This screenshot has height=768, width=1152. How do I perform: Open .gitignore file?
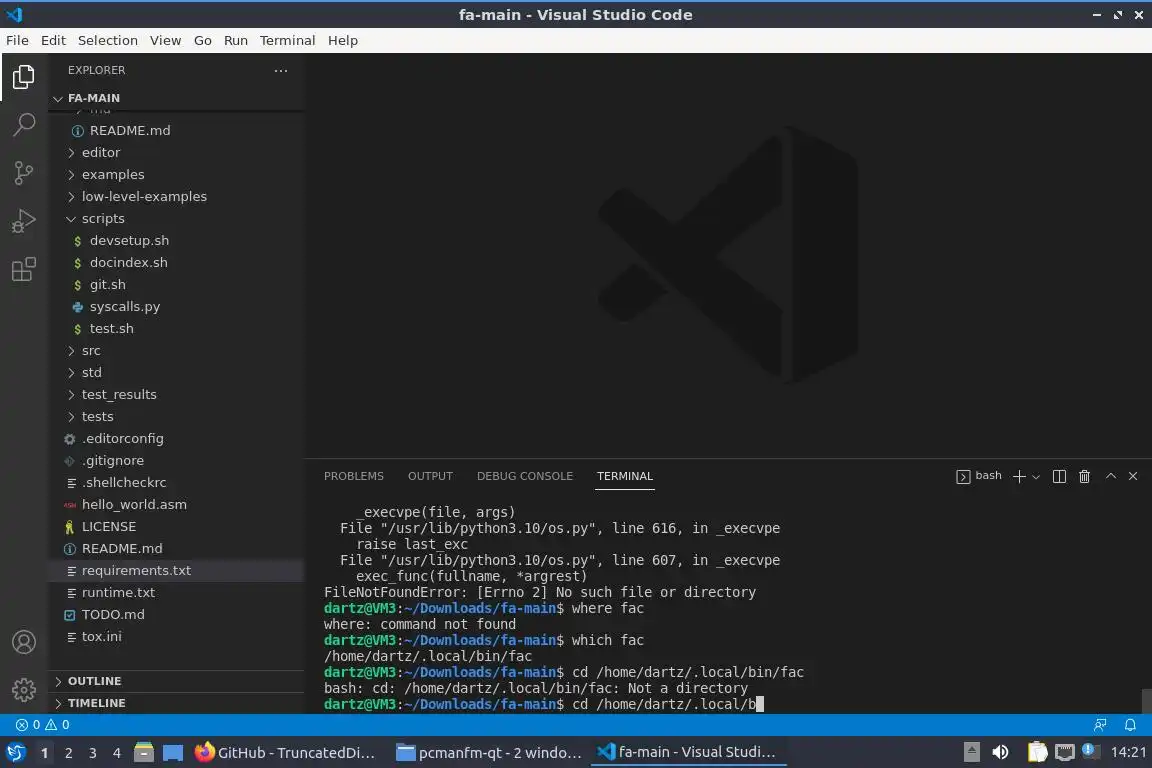tap(176, 461)
